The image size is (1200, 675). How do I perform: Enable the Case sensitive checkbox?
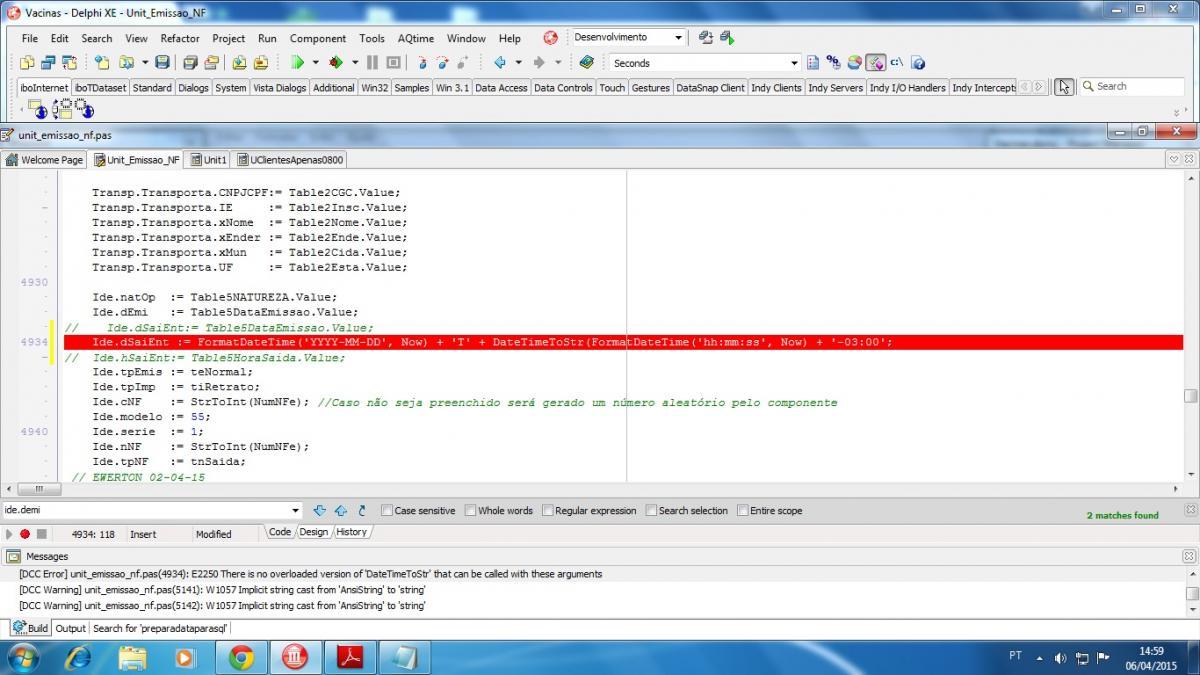(x=387, y=510)
